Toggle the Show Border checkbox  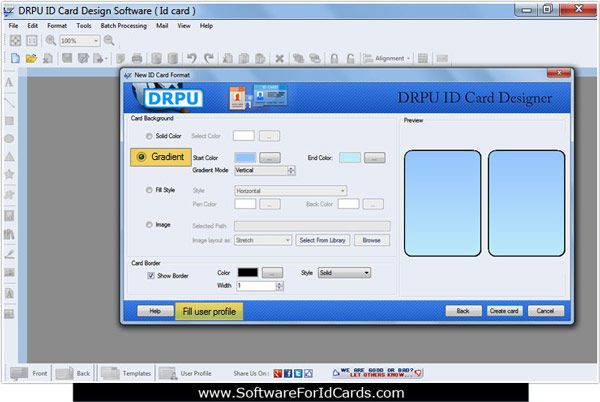151,276
